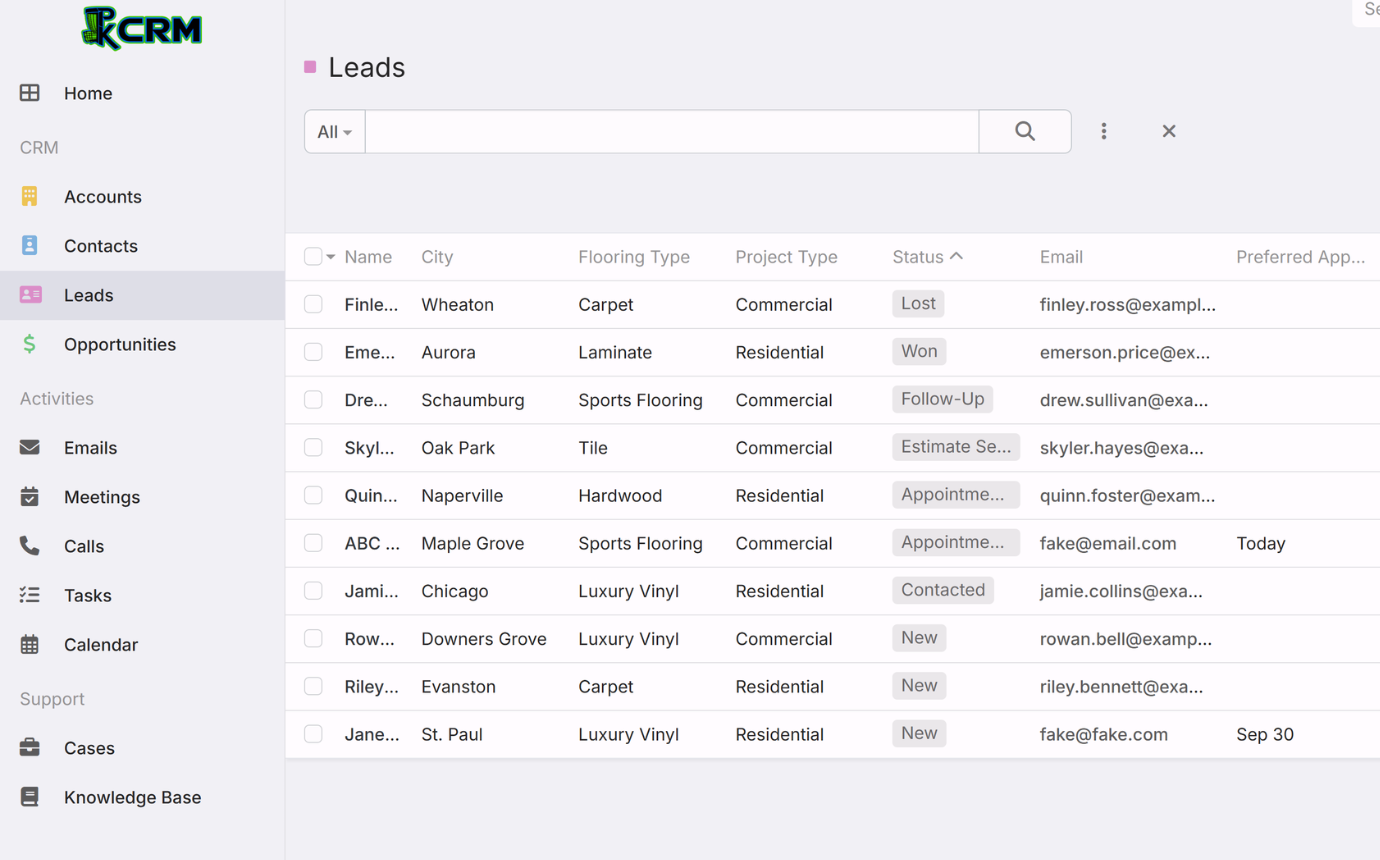Click the Lost status badge
The height and width of the screenshot is (860, 1380).
click(918, 303)
